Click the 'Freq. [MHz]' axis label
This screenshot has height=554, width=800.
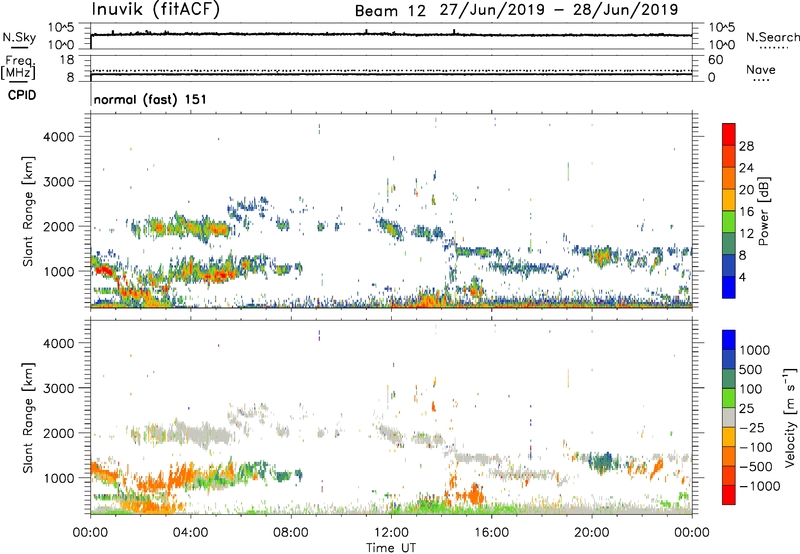(18, 68)
